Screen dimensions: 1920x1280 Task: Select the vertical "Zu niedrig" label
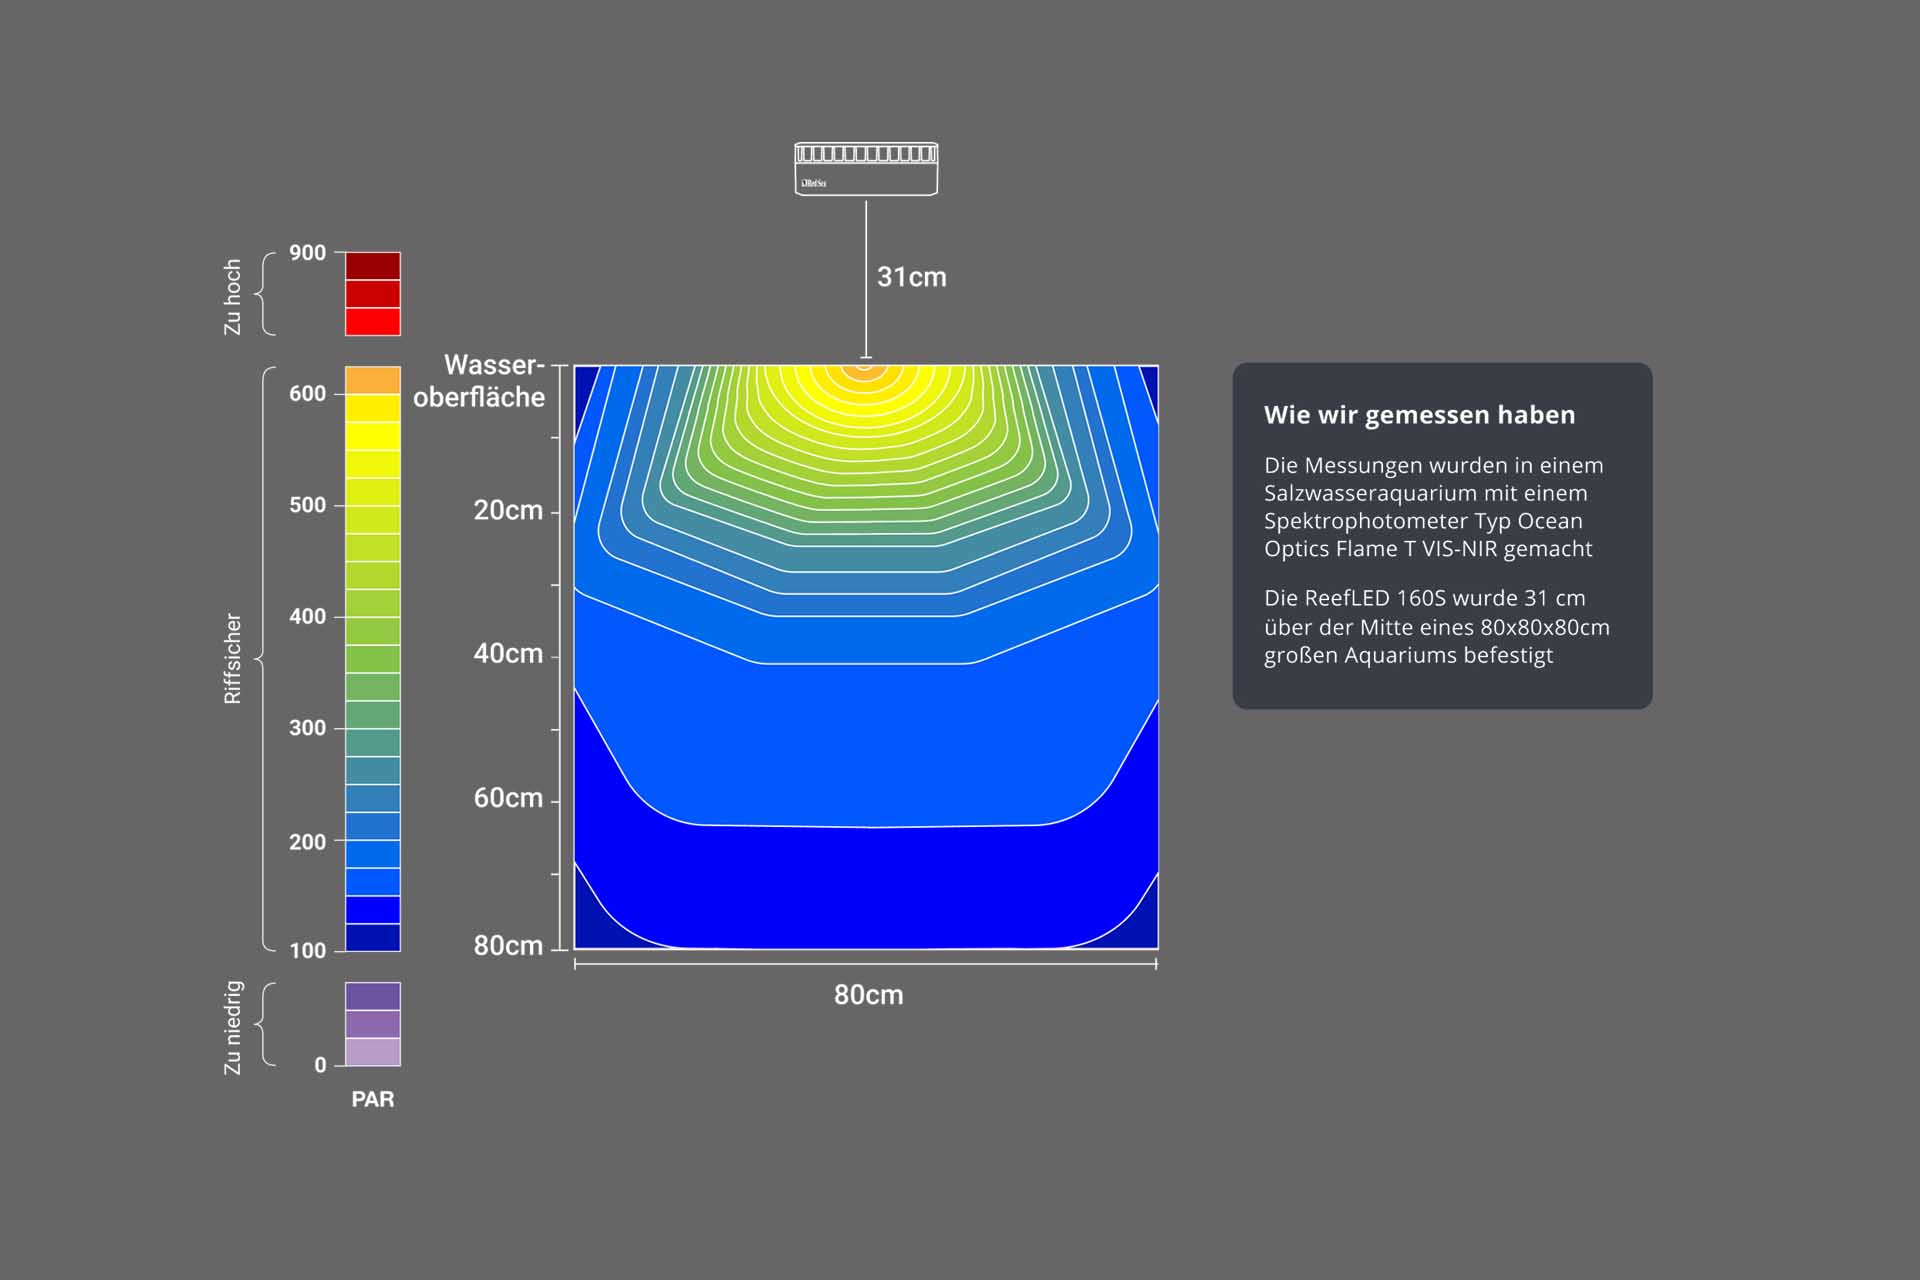pyautogui.click(x=232, y=1028)
